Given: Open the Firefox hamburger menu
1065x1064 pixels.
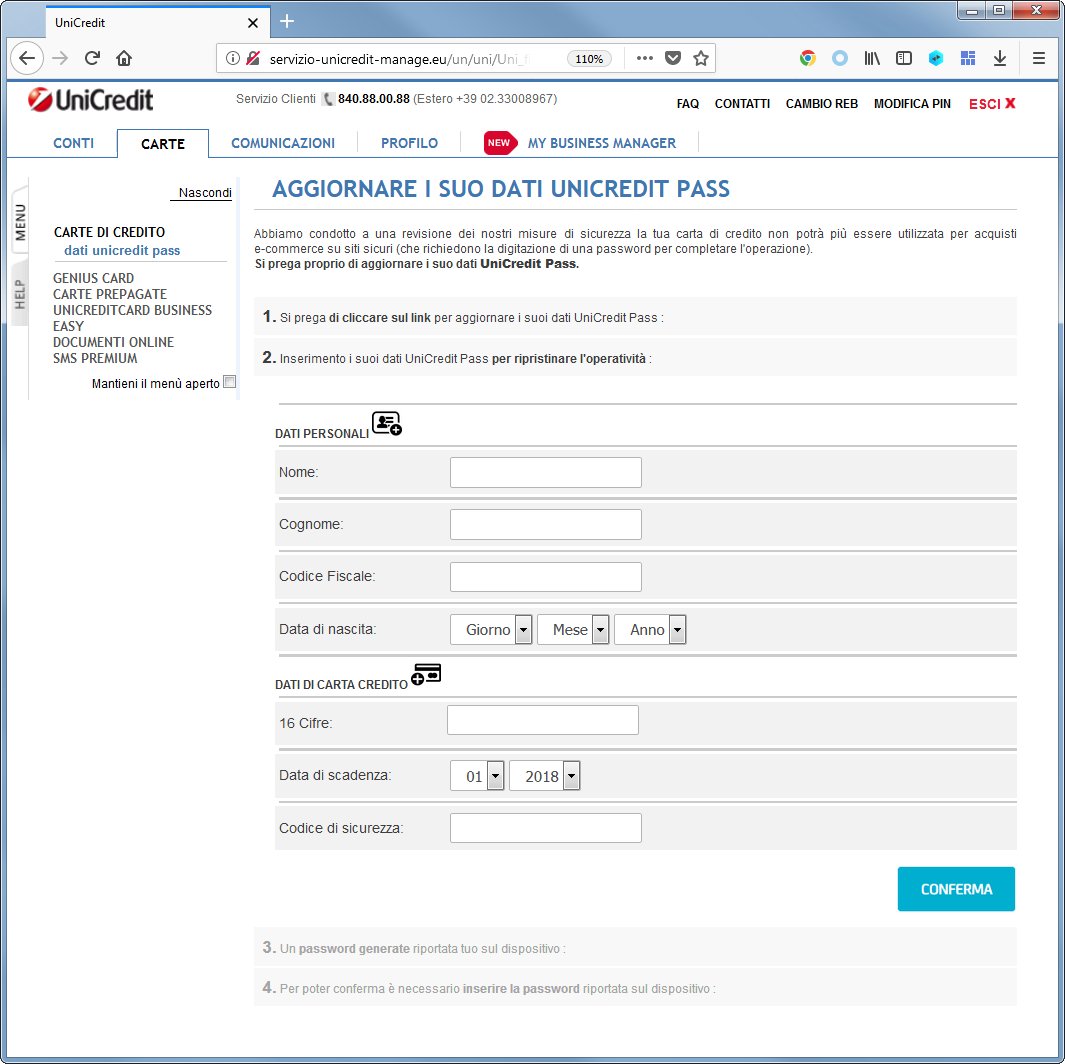Looking at the screenshot, I should point(1039,58).
